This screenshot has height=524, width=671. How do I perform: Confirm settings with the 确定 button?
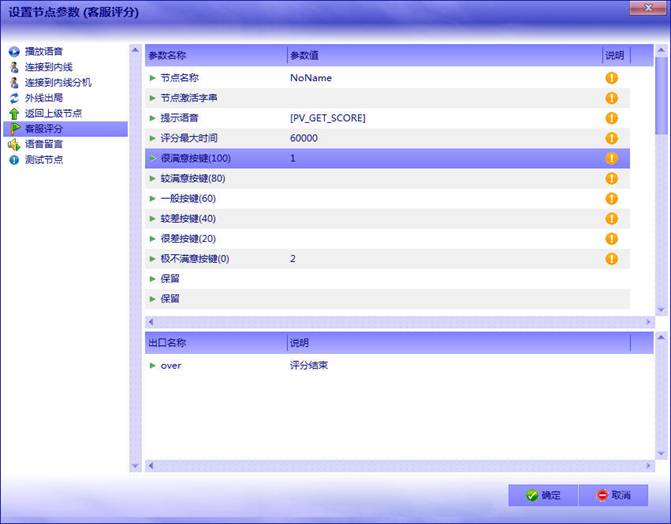[x=542, y=495]
